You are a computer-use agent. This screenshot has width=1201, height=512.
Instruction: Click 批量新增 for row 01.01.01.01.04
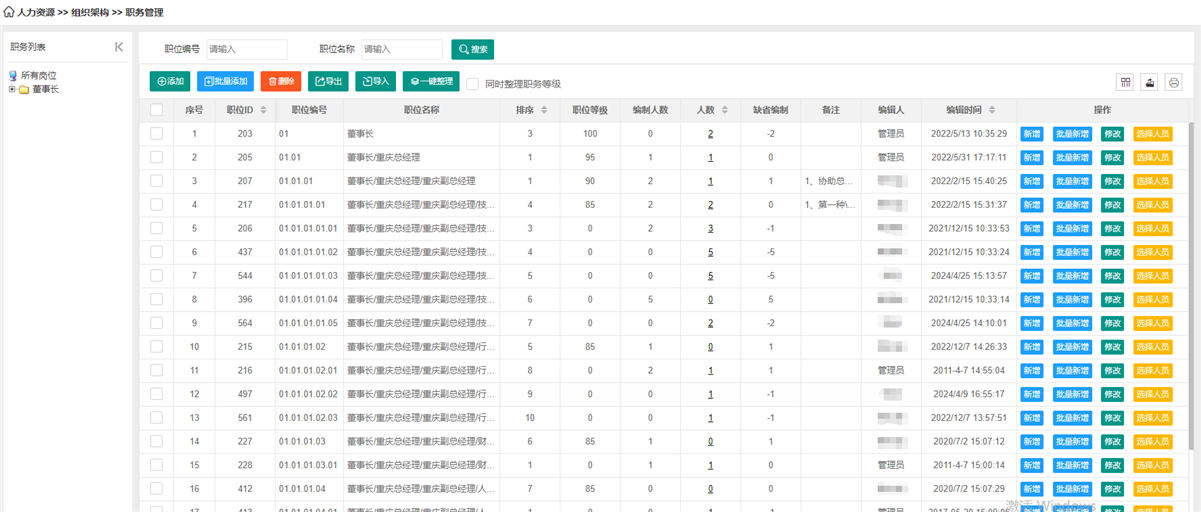[x=1072, y=299]
